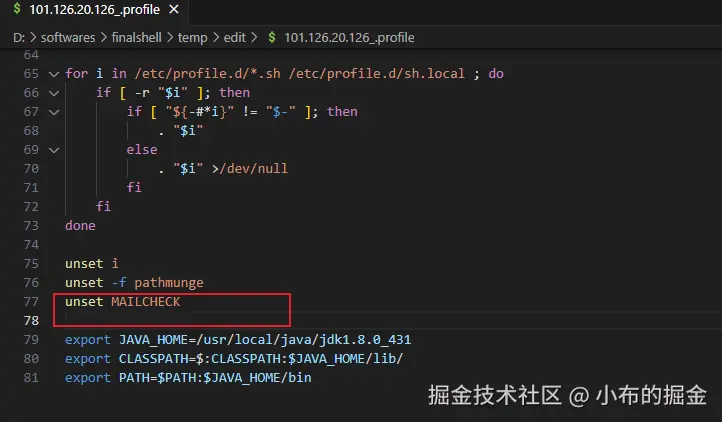Screen dimensions: 722x422
Task: Click 'pathmunge' on line 76
Action: [169, 282]
